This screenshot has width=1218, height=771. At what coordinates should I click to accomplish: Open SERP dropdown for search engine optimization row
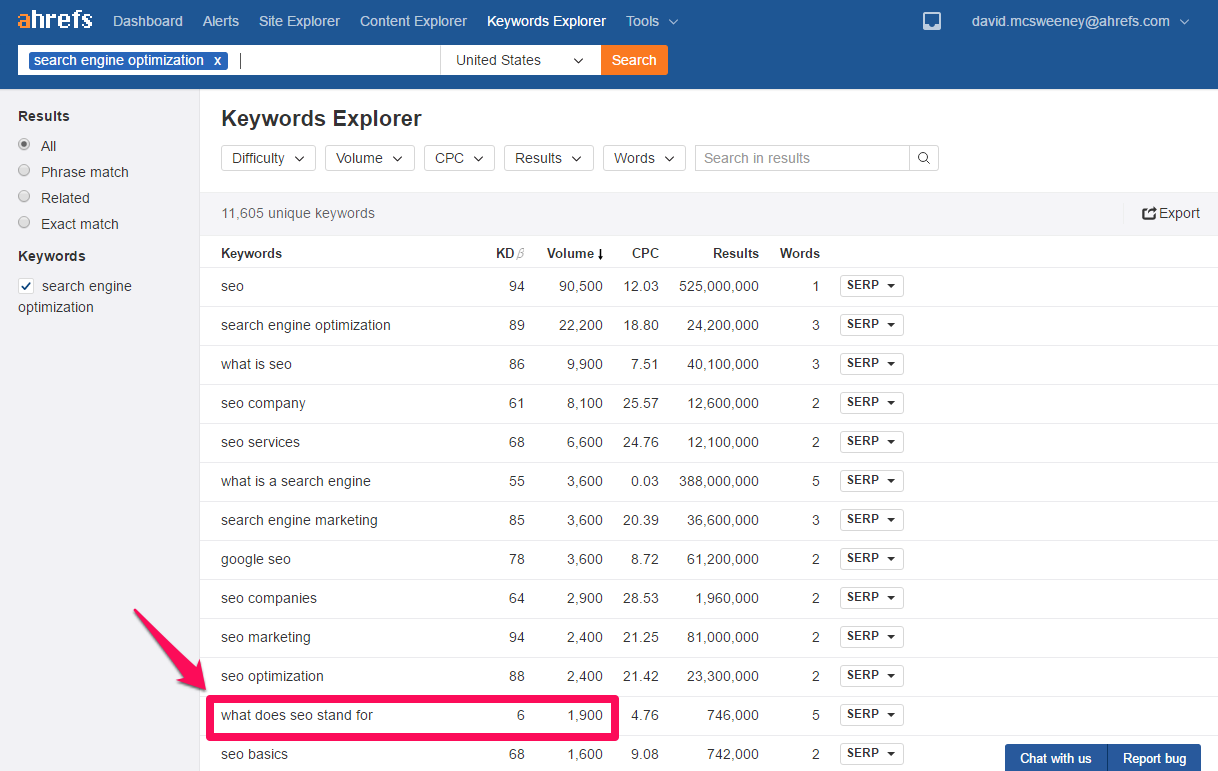pos(871,325)
